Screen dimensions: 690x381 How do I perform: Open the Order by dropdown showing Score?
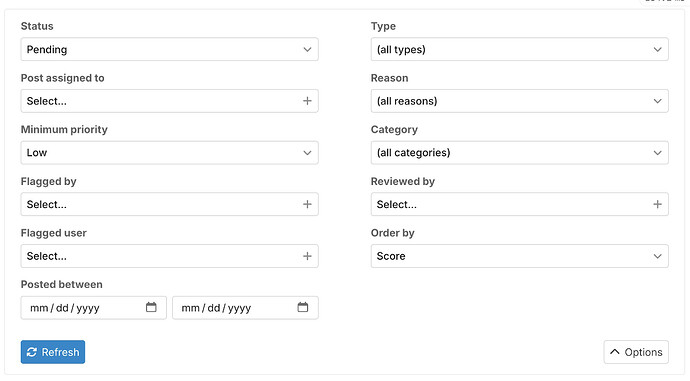click(520, 256)
